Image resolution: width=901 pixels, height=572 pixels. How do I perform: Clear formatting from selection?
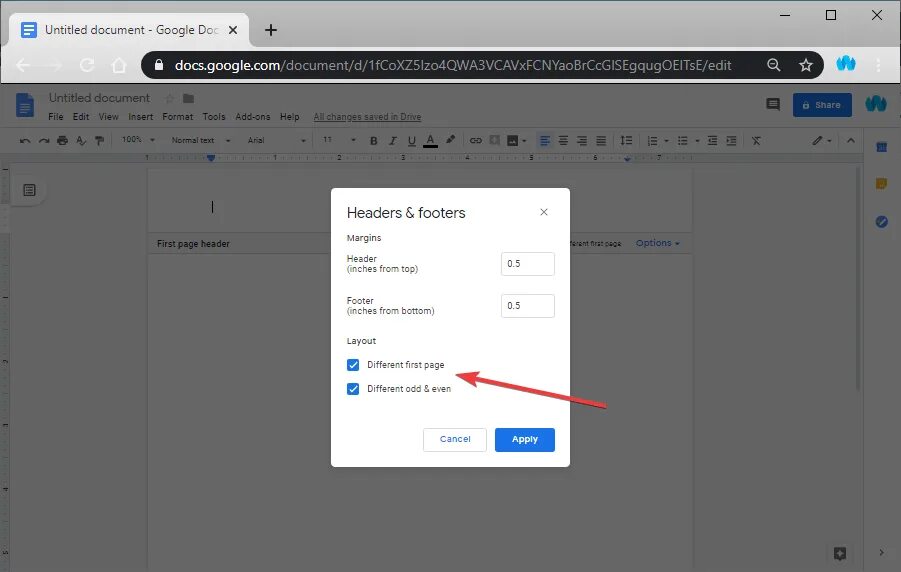click(x=756, y=141)
